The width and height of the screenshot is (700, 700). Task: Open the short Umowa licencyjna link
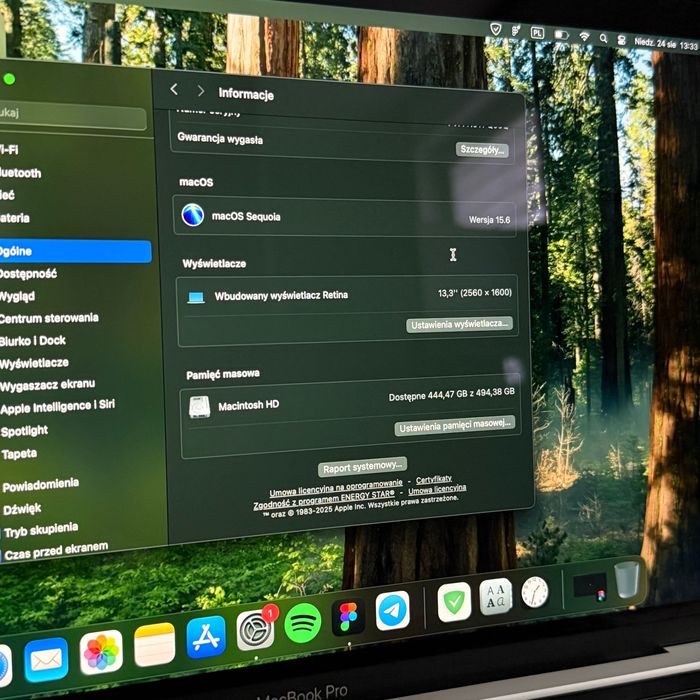437,489
